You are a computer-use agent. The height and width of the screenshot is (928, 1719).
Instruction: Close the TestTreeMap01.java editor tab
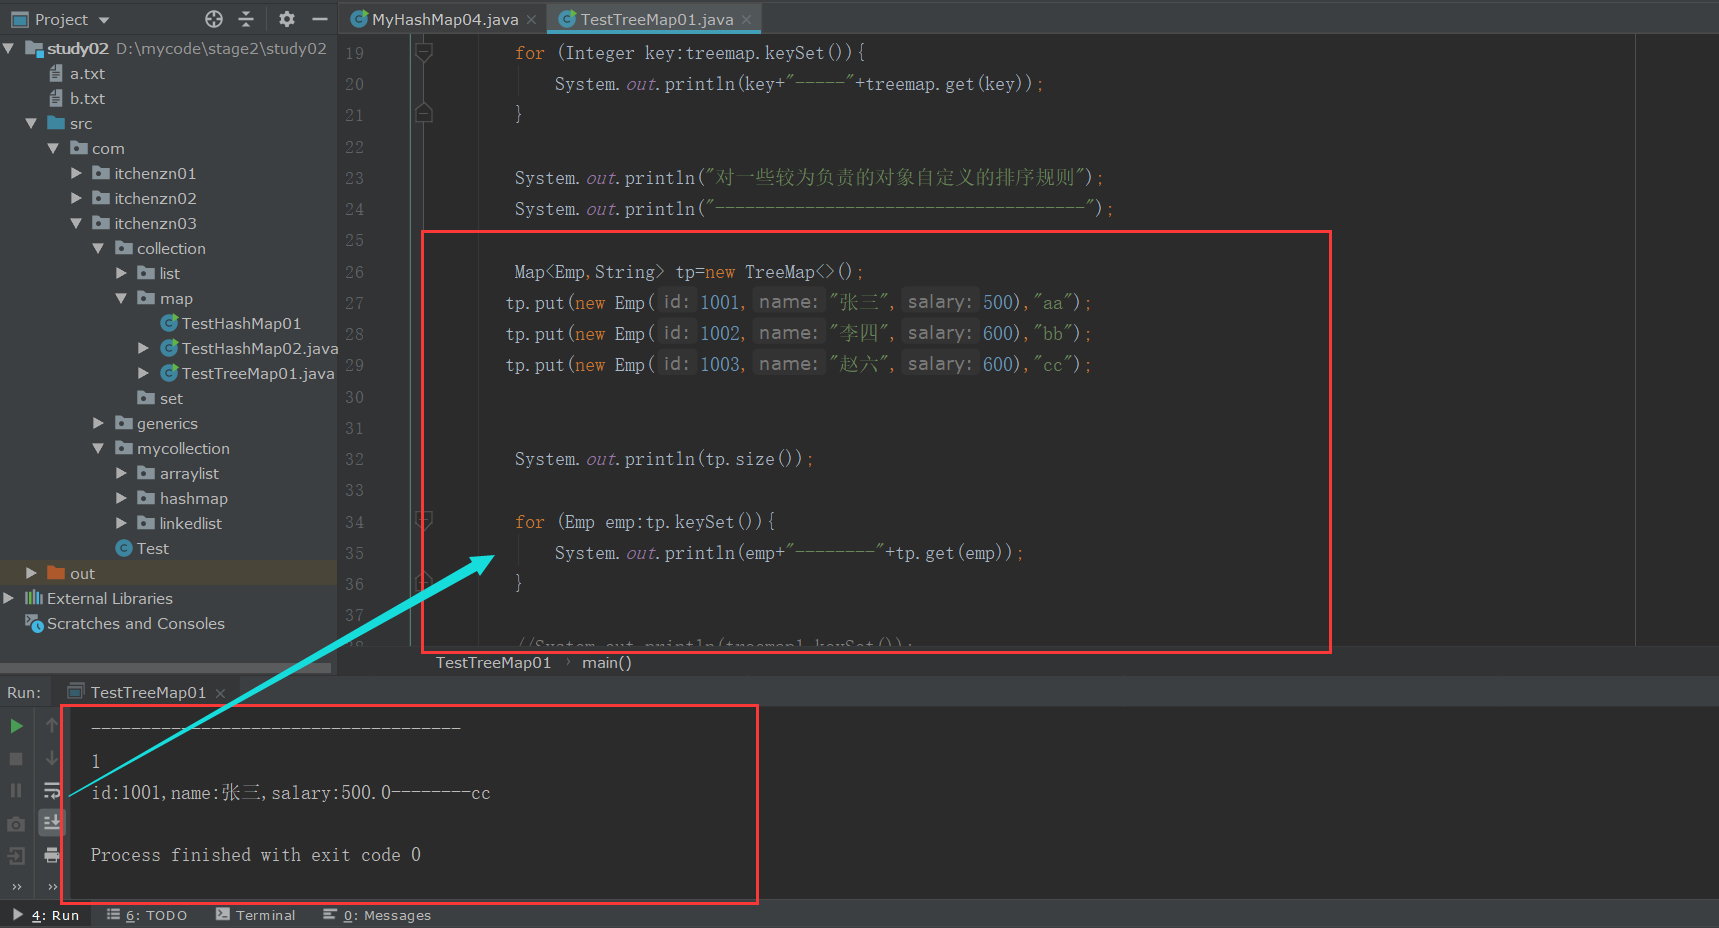(x=747, y=19)
